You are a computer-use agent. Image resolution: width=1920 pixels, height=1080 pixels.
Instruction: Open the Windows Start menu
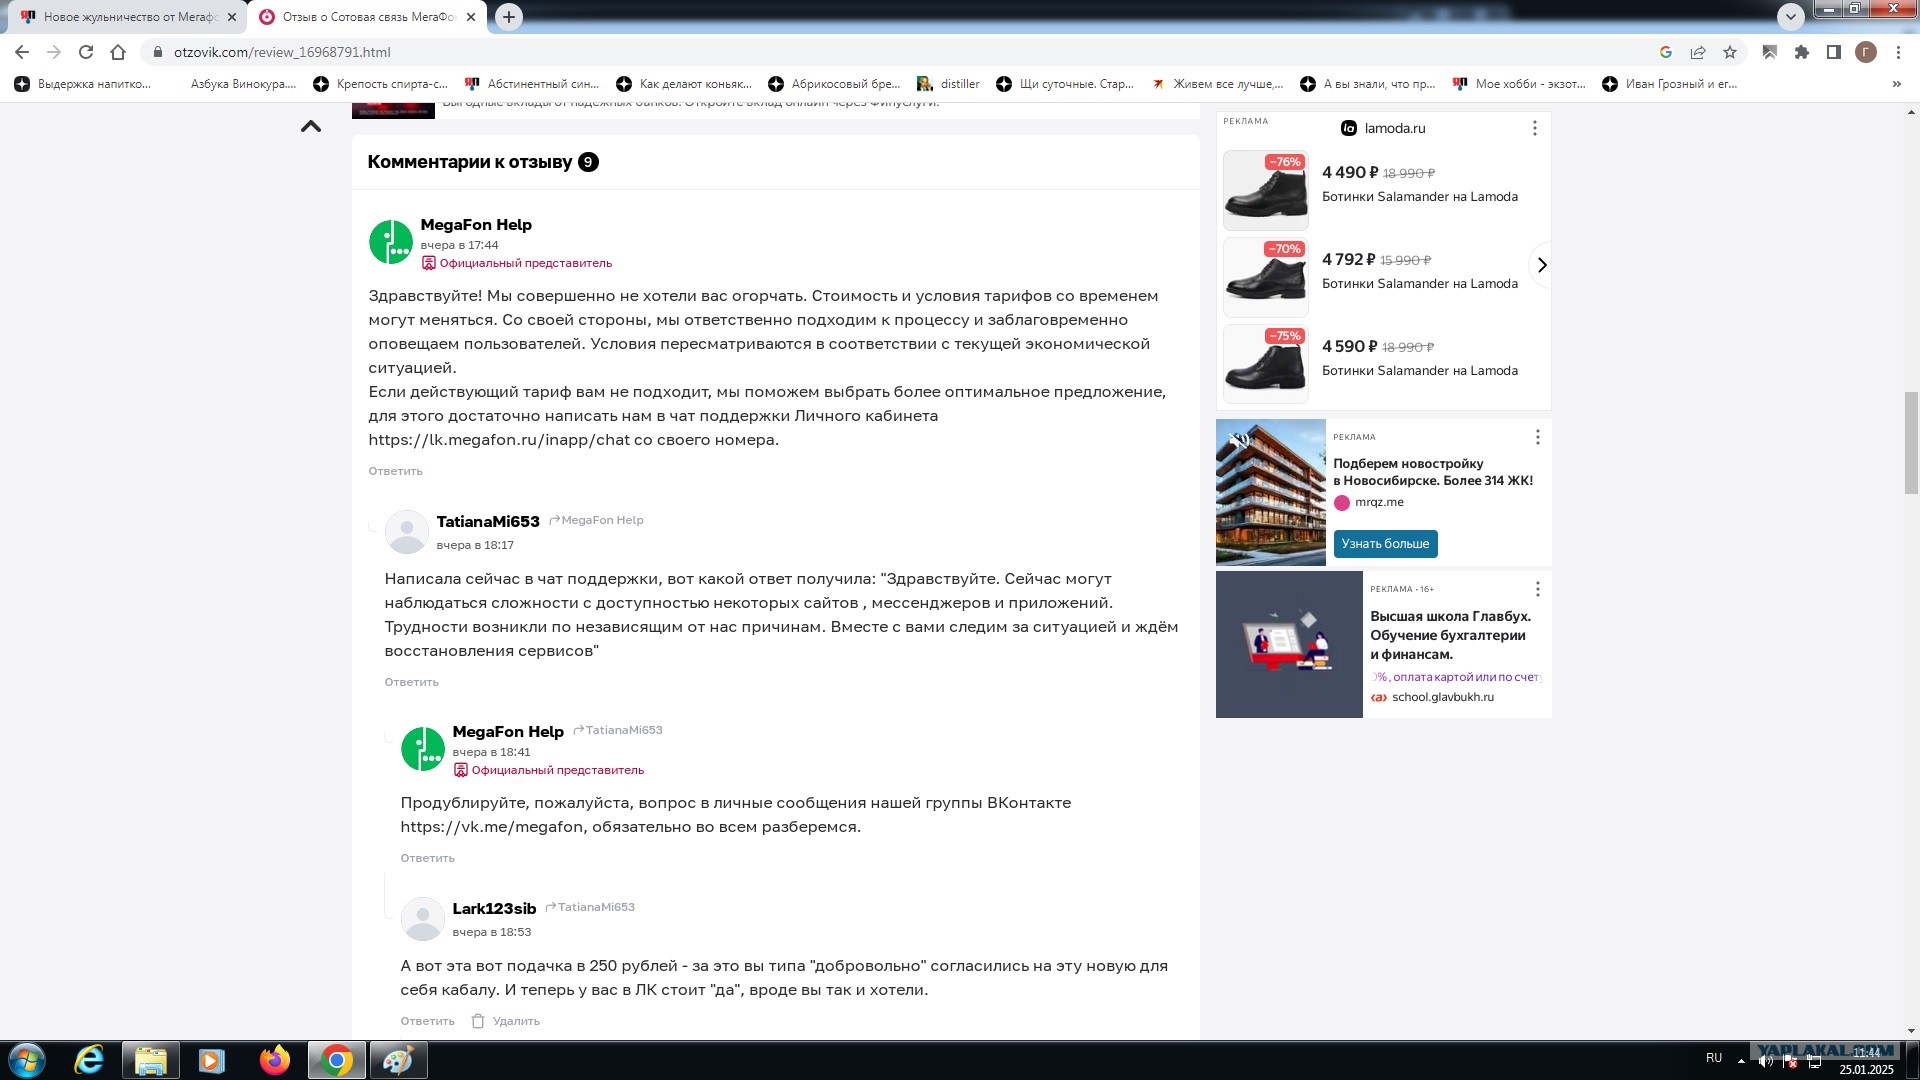click(x=27, y=1060)
